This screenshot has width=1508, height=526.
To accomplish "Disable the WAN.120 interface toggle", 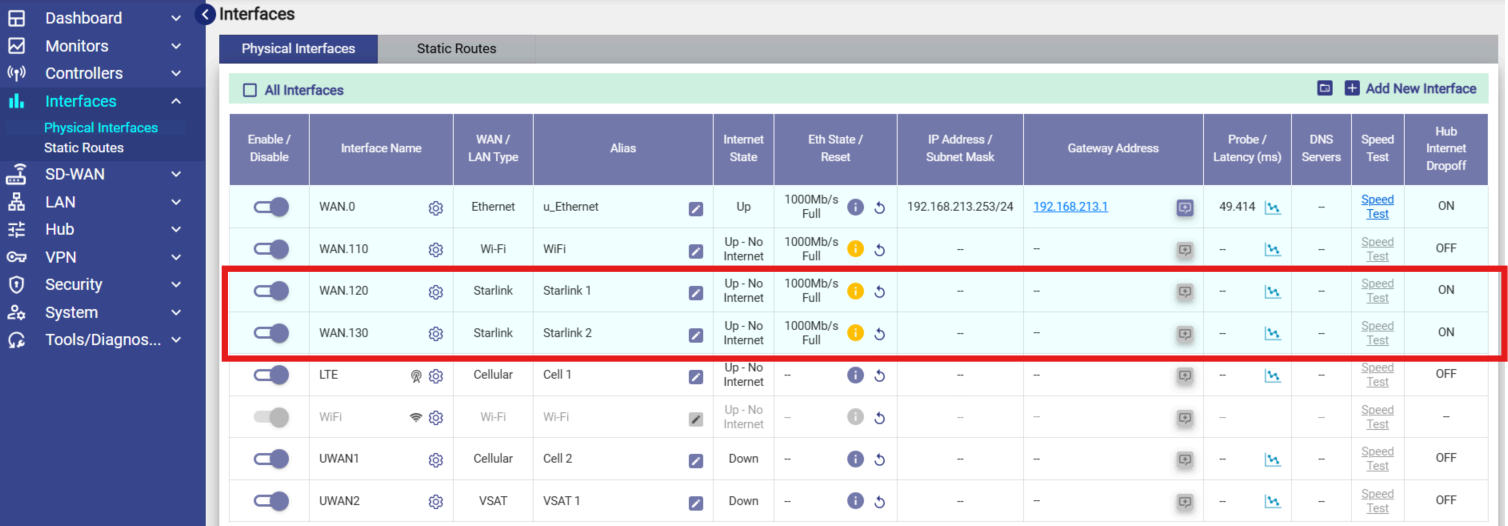I will [x=270, y=291].
